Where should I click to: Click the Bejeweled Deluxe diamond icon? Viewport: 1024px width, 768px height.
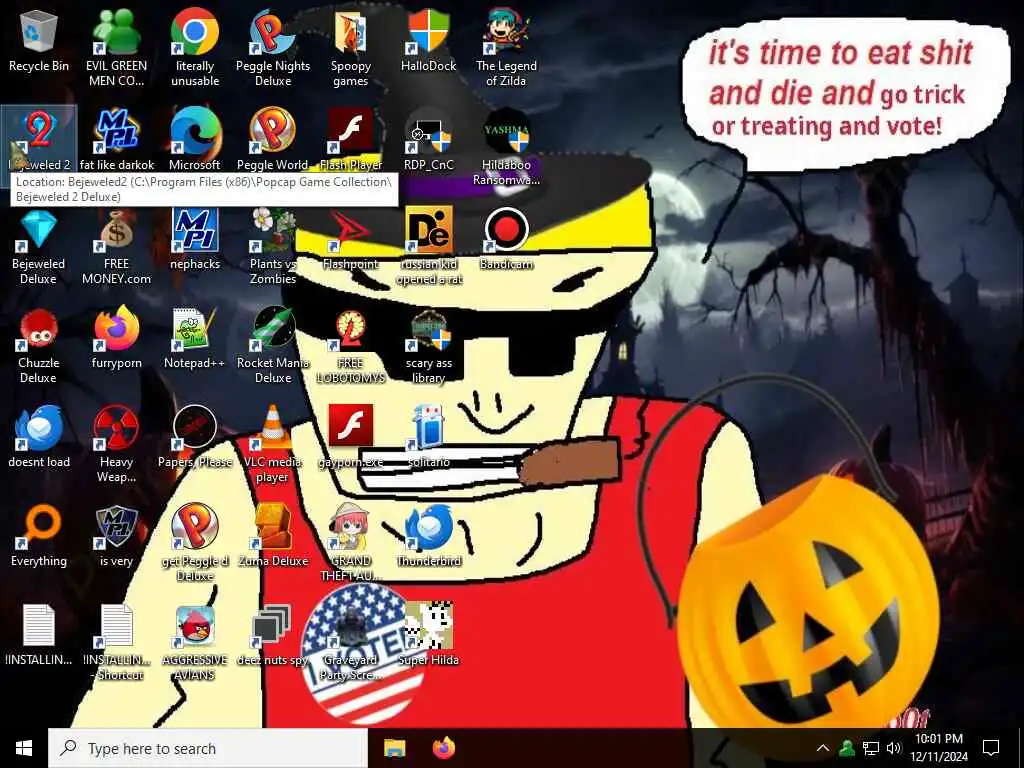click(39, 231)
